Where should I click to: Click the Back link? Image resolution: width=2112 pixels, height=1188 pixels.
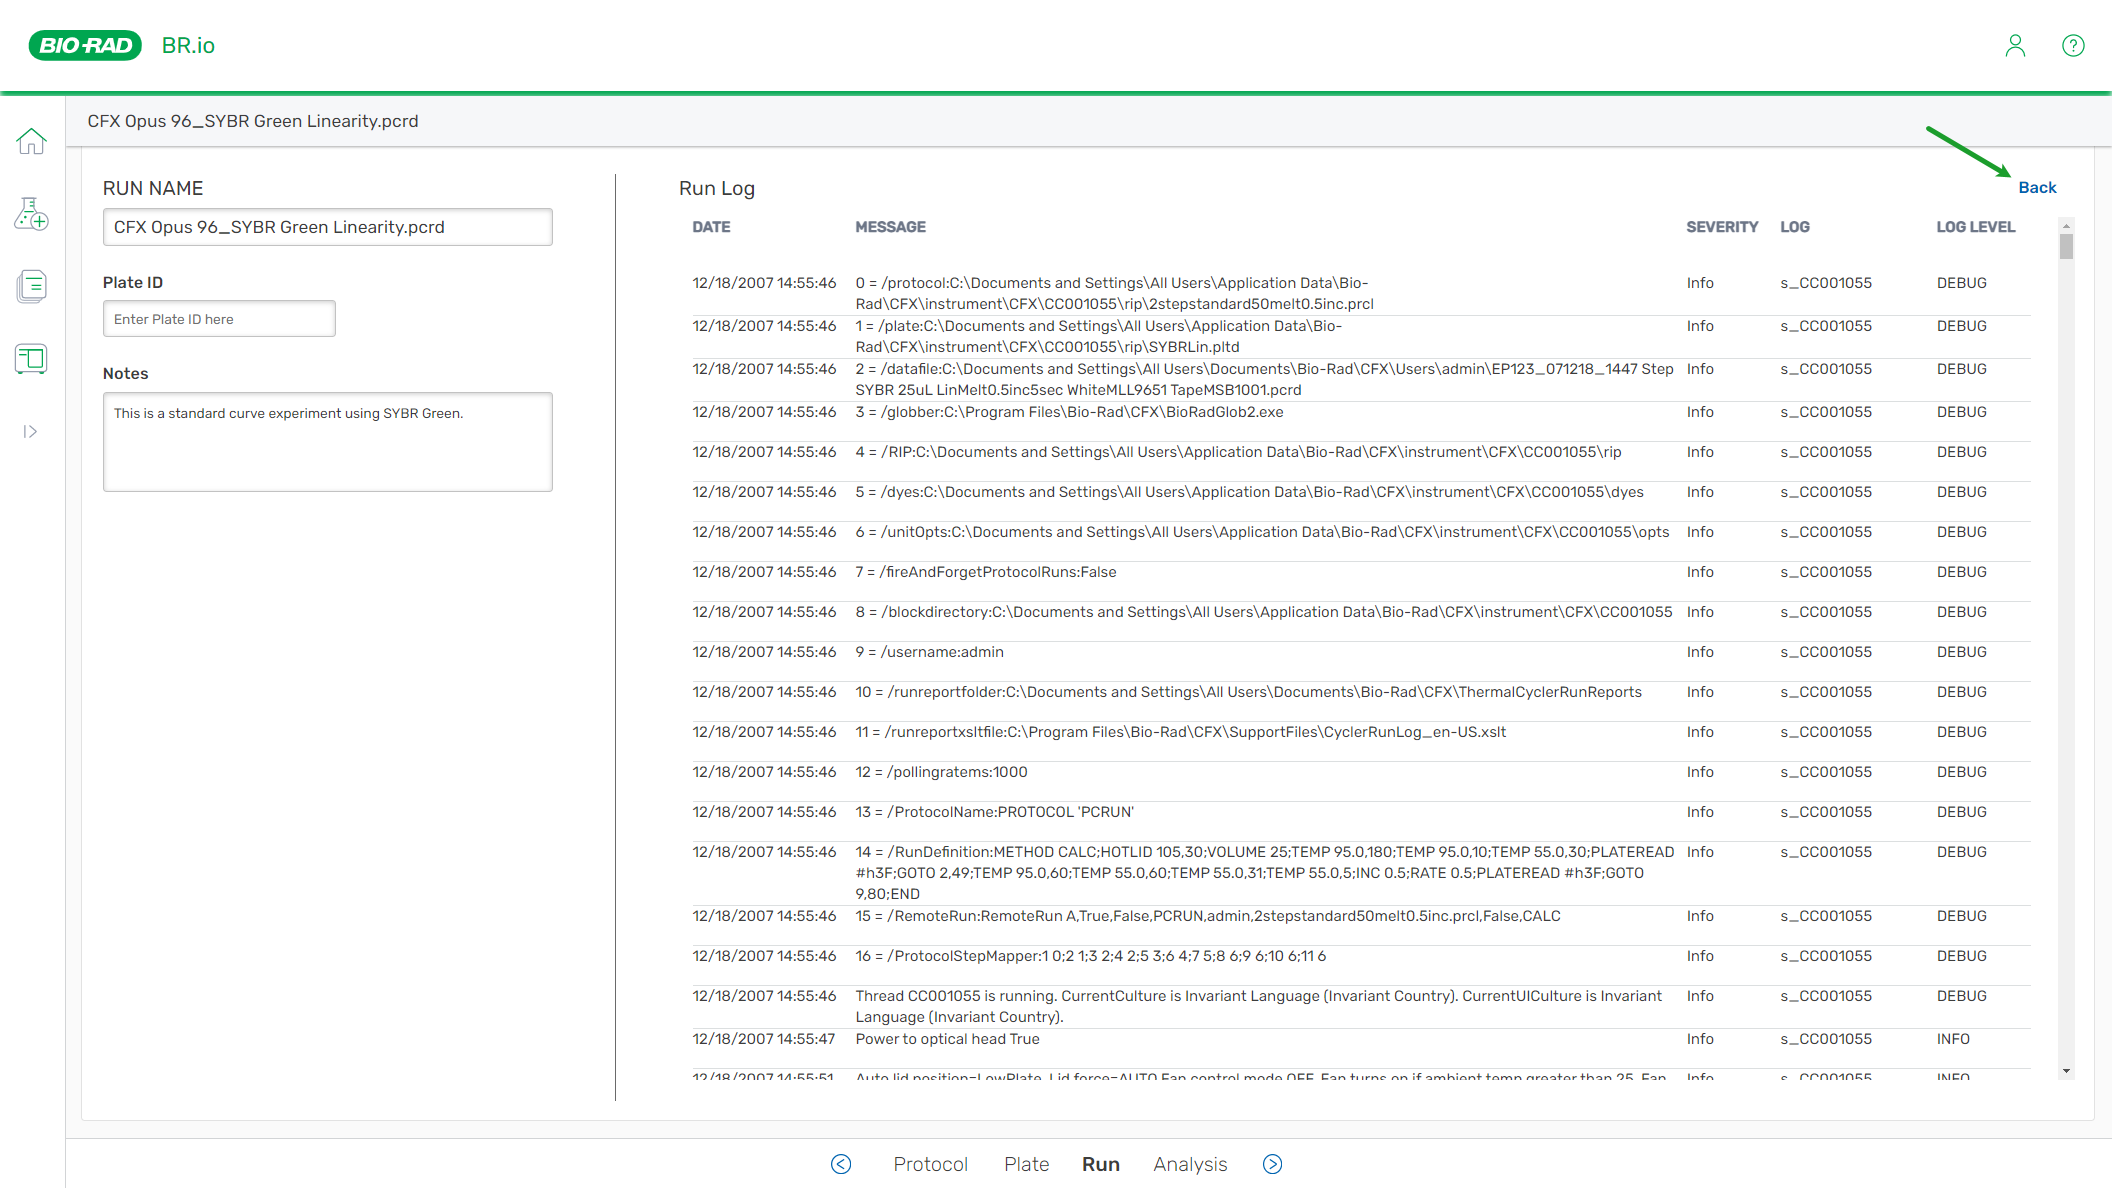[x=2037, y=188]
